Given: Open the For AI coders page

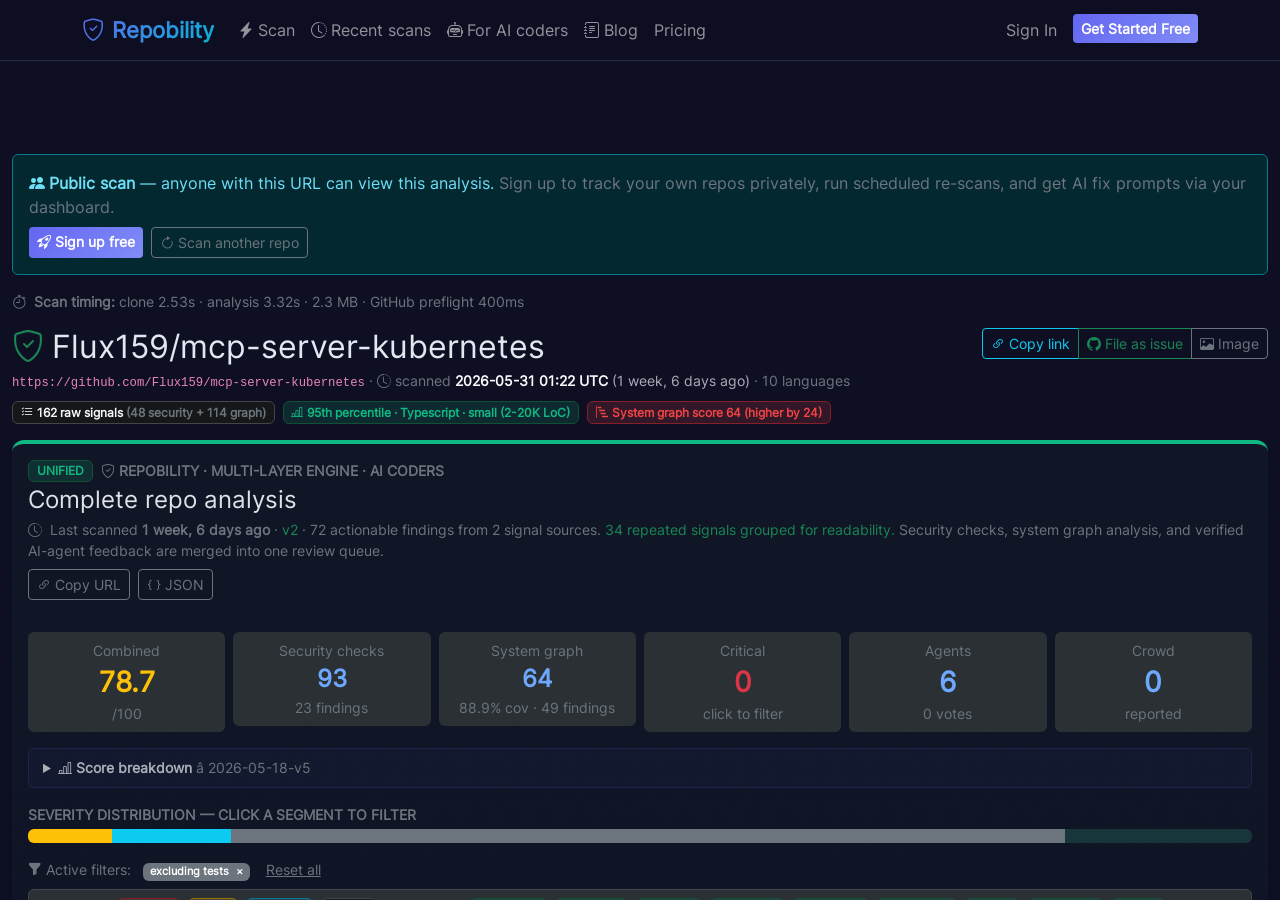Looking at the screenshot, I should (507, 30).
